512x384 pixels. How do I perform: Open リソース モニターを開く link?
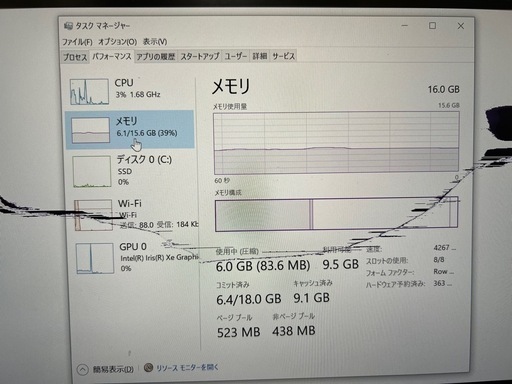(187, 368)
